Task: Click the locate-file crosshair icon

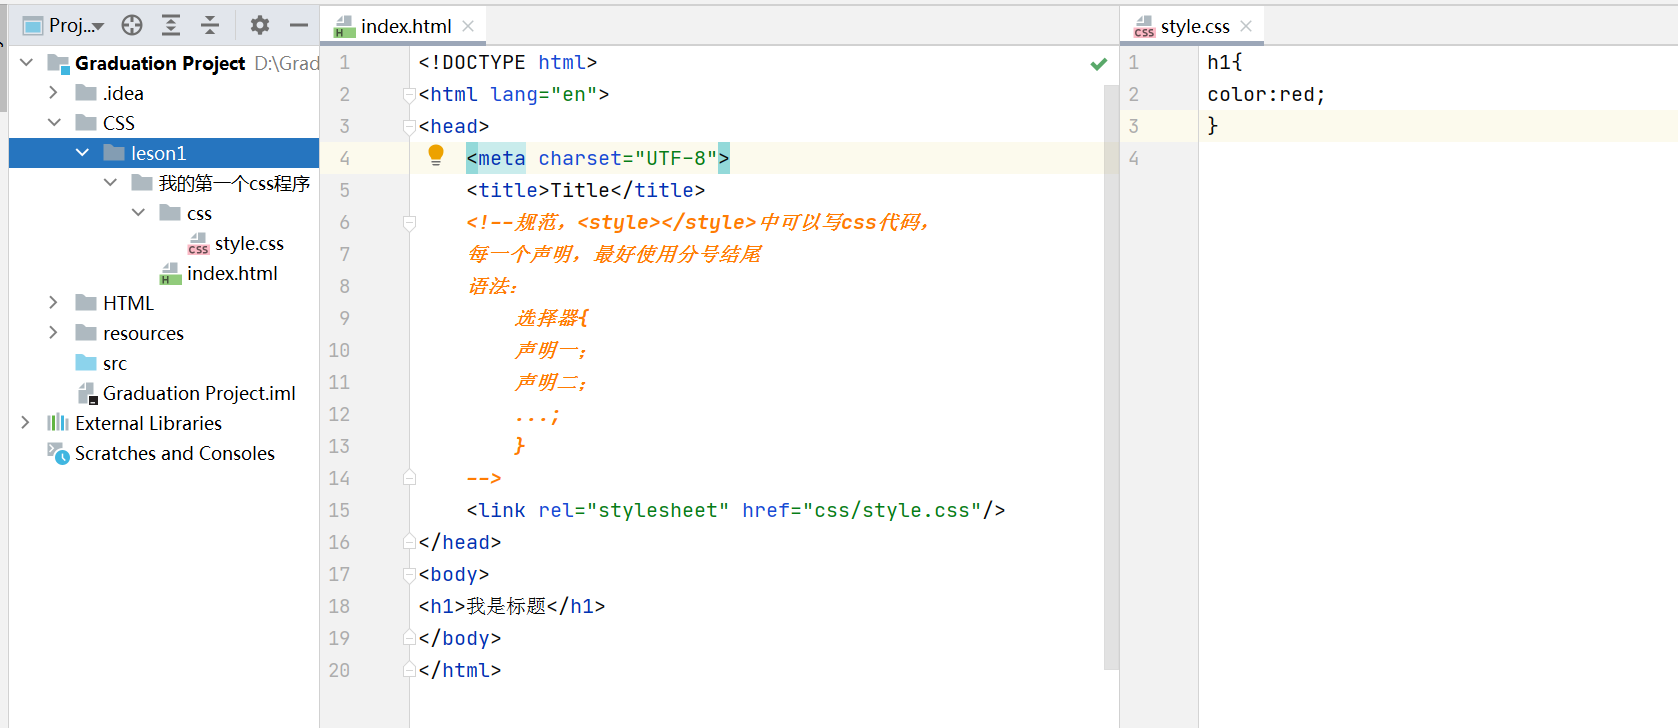Action: (132, 25)
